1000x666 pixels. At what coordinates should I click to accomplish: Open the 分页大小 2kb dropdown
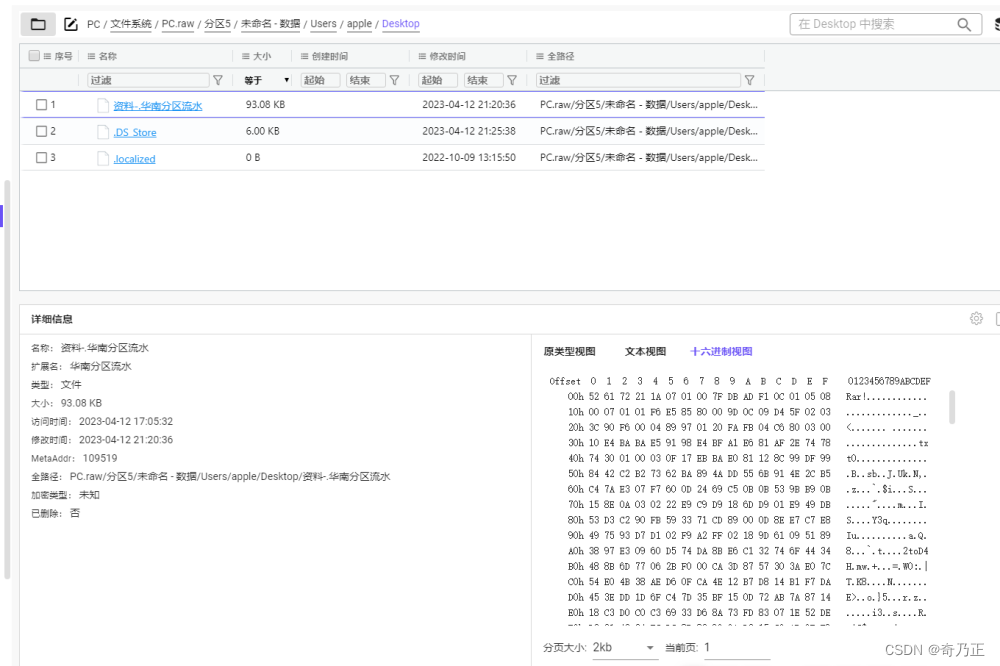point(624,648)
